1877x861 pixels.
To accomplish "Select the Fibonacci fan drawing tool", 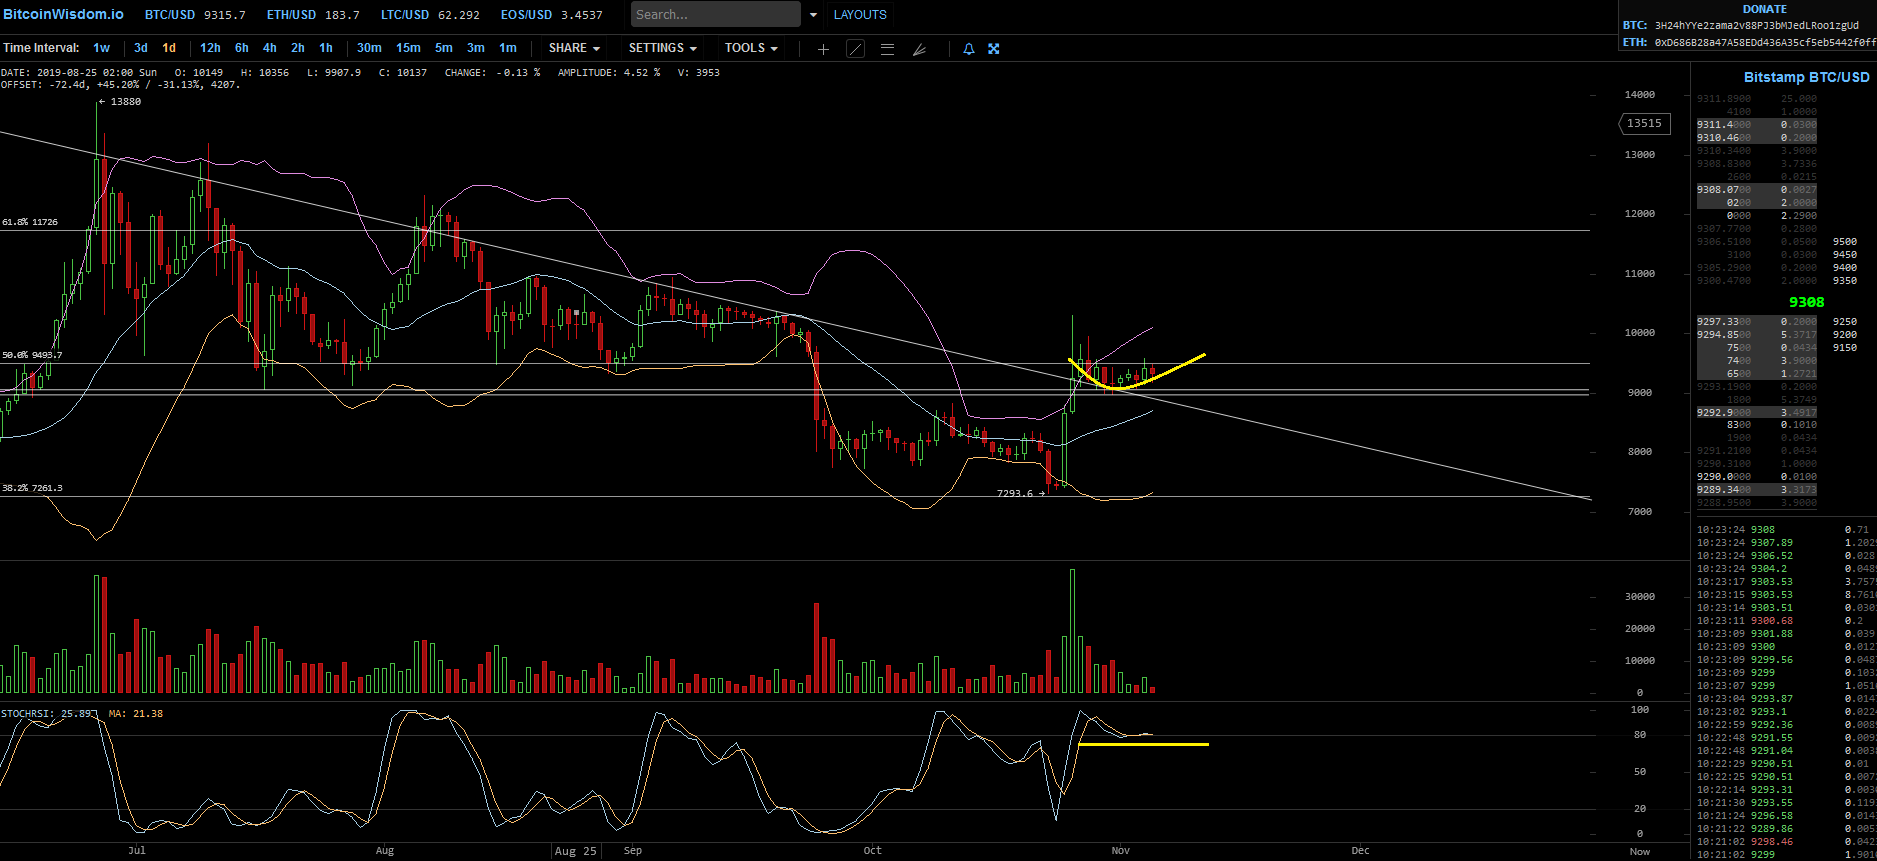I will click(919, 49).
